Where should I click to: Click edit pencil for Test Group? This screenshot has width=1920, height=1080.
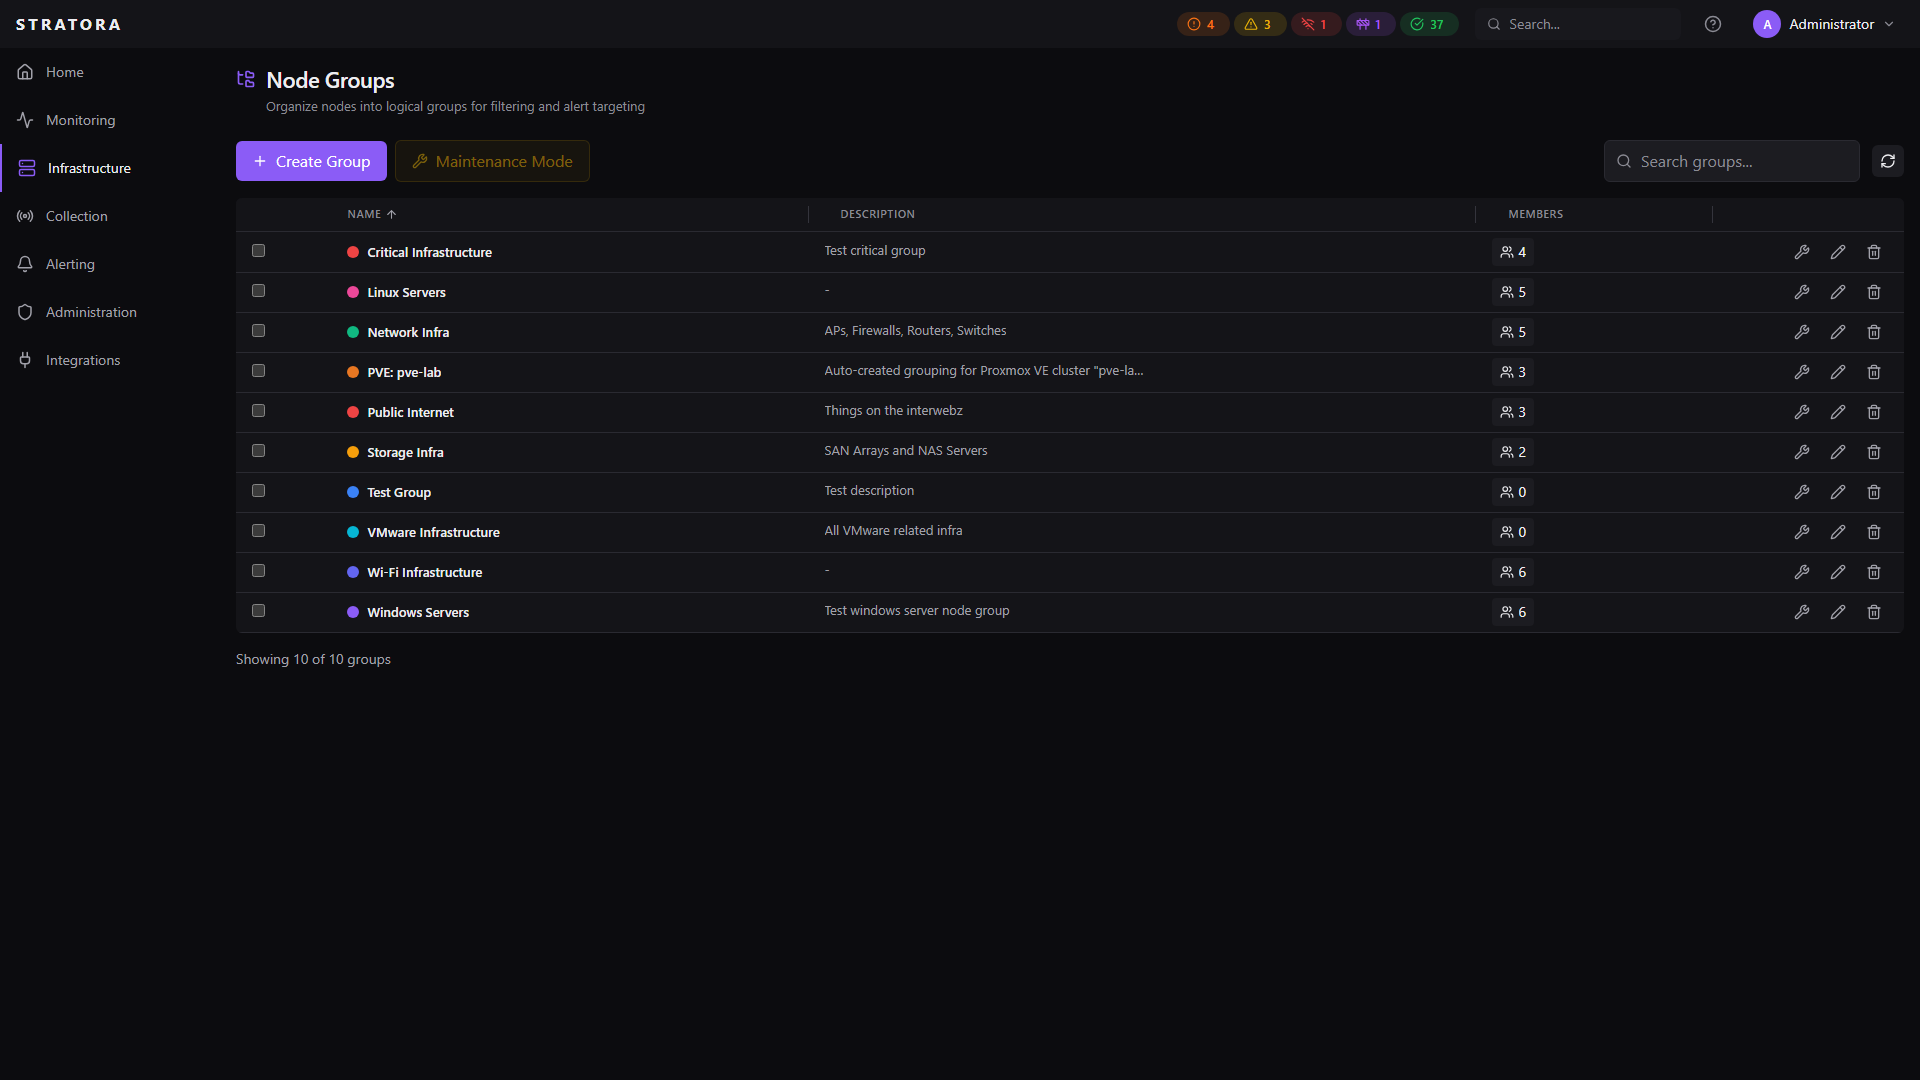click(x=1837, y=492)
